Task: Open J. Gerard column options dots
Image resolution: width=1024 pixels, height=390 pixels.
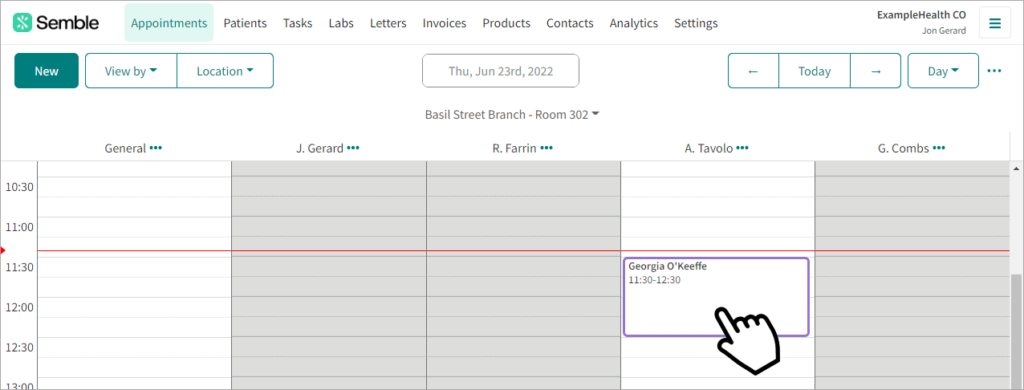Action: [x=353, y=148]
